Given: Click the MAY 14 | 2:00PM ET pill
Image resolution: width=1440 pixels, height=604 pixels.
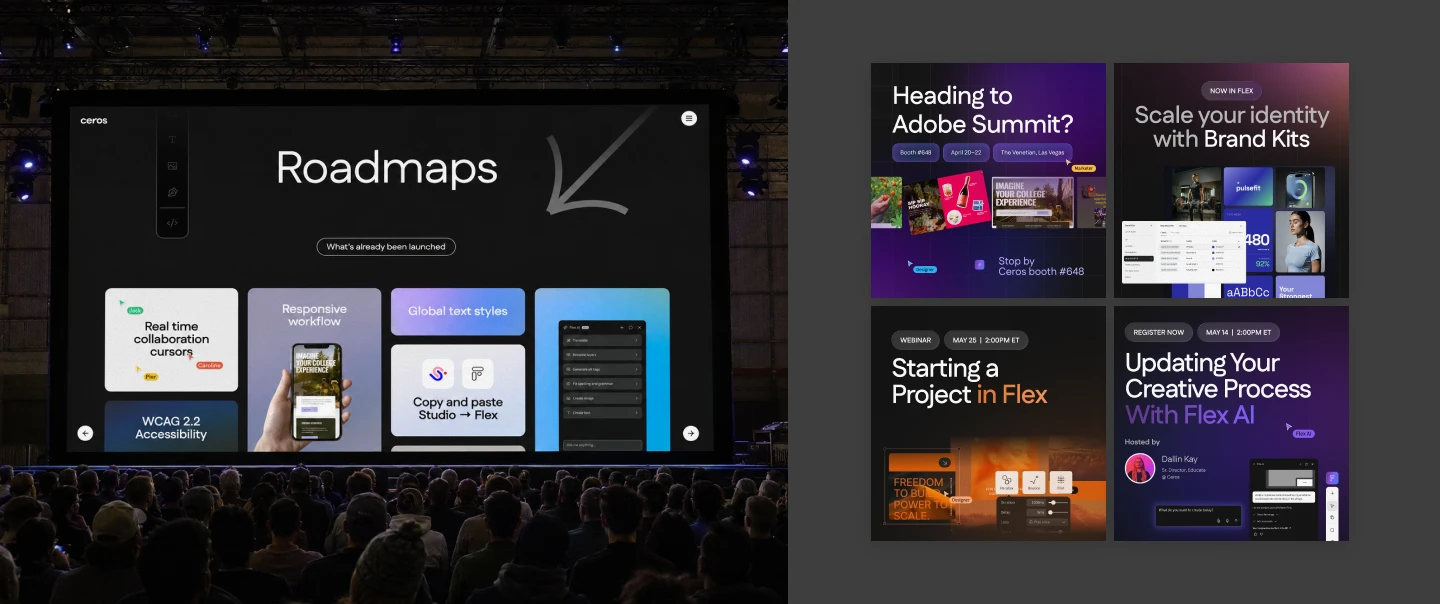Looking at the screenshot, I should click(x=1237, y=332).
